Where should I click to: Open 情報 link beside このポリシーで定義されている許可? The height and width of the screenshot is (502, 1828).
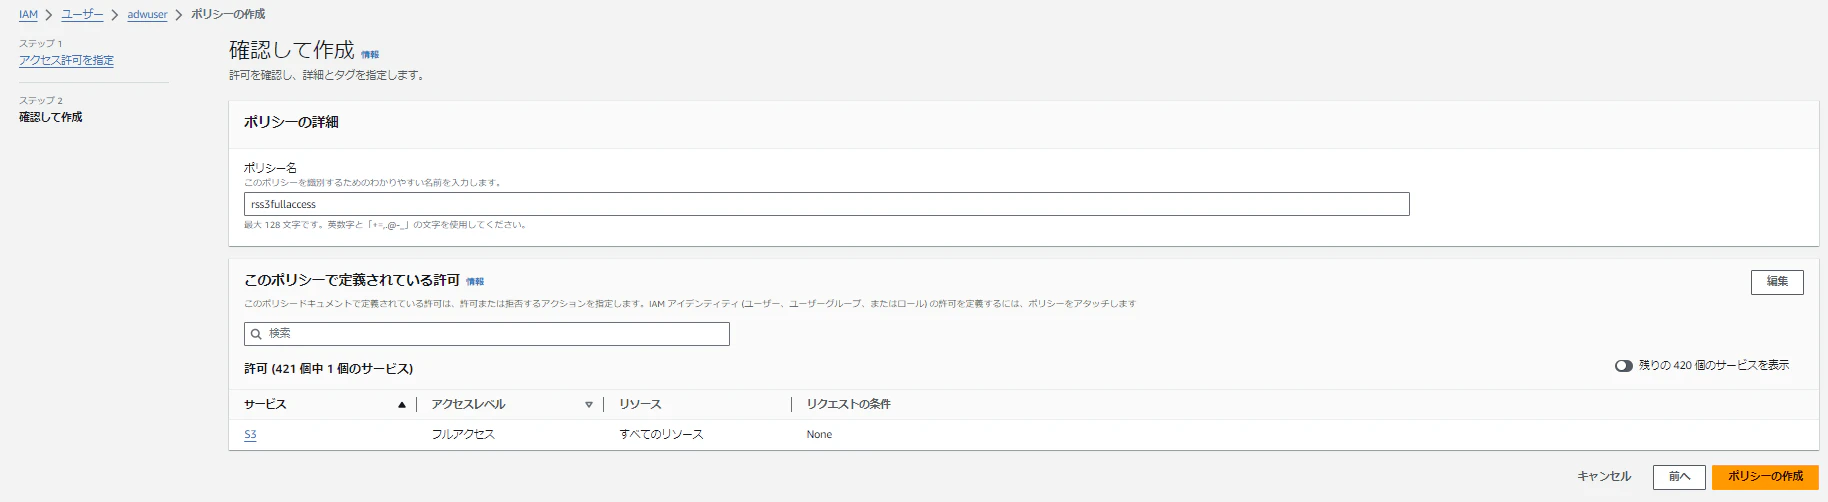(475, 282)
